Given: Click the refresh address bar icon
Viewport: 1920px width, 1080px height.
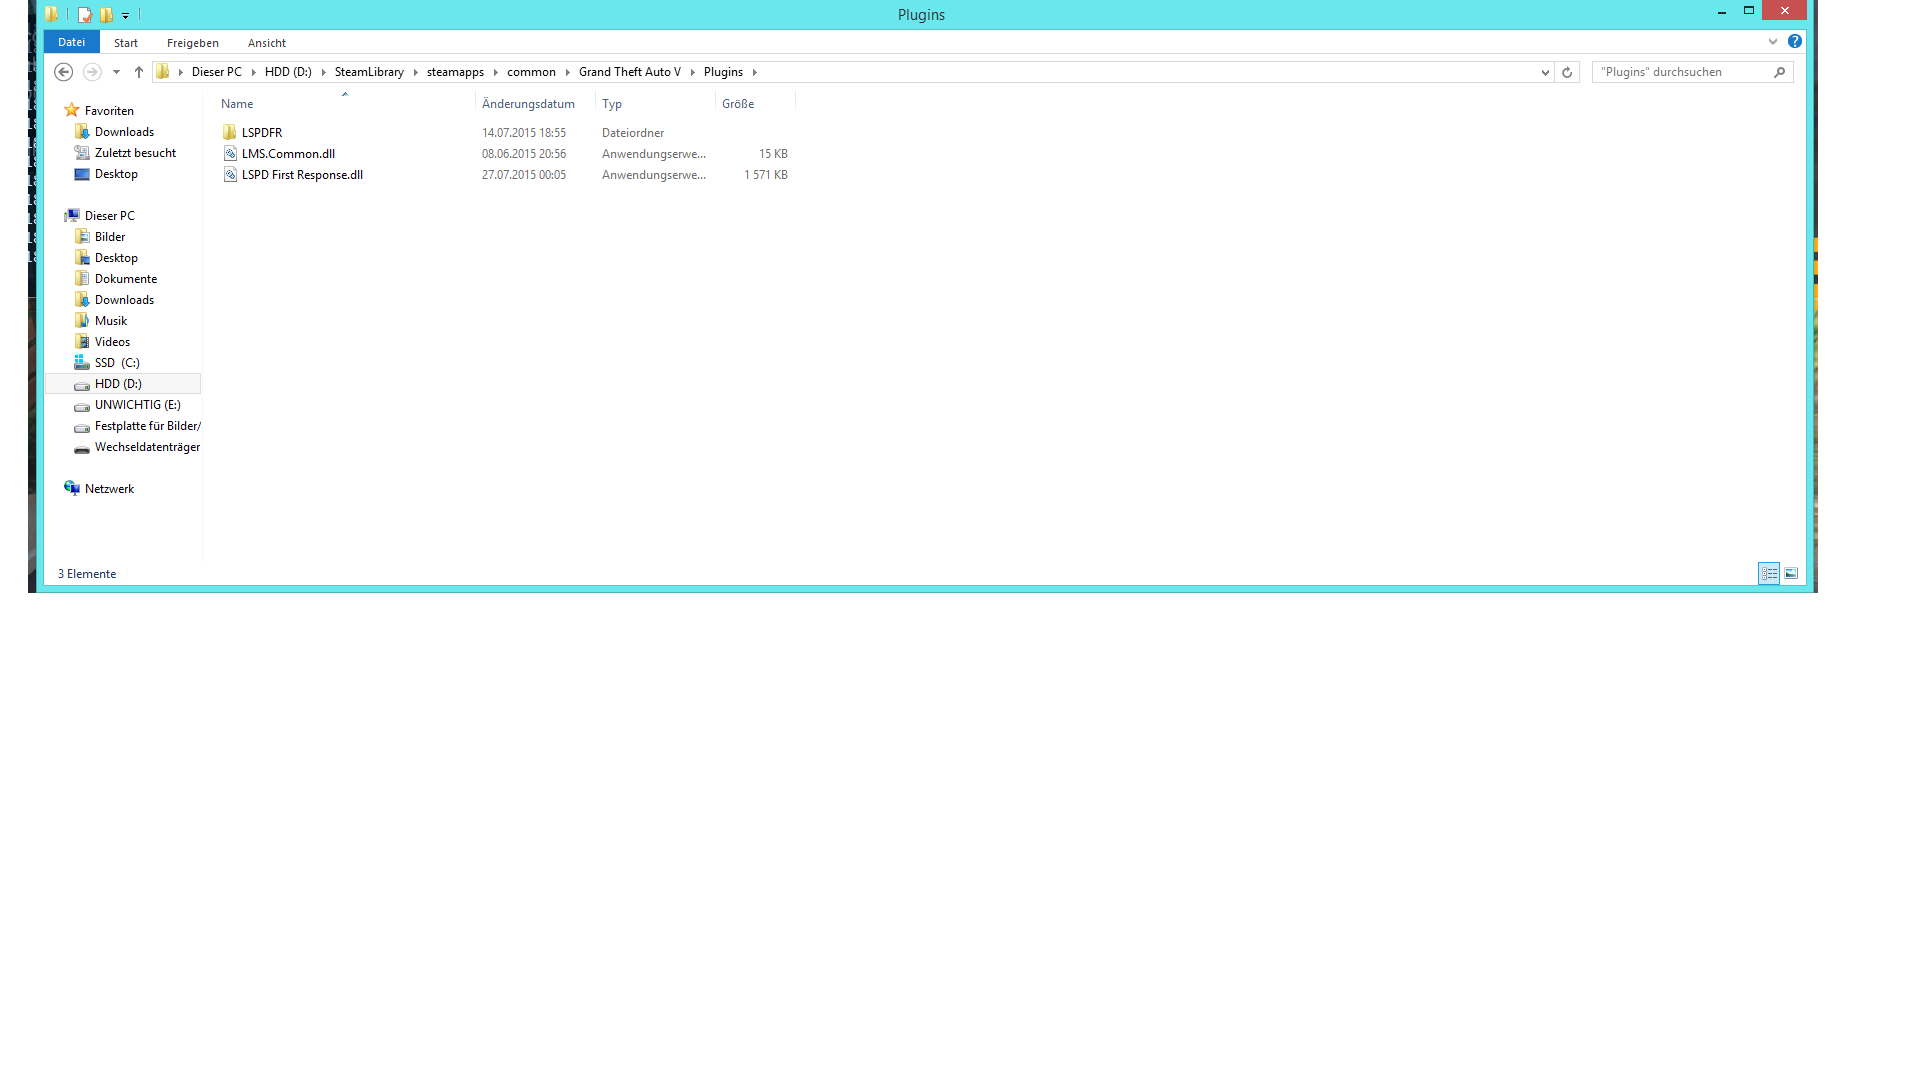Looking at the screenshot, I should point(1567,72).
